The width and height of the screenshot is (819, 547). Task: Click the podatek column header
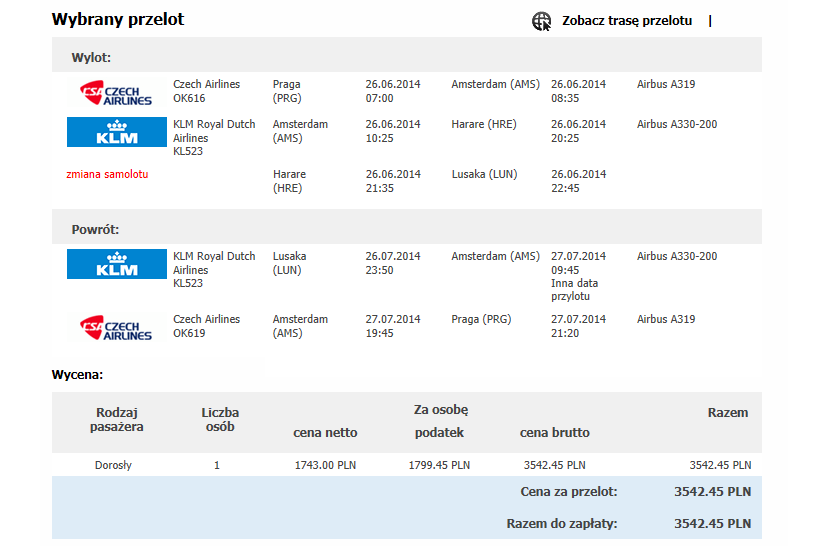pos(439,433)
